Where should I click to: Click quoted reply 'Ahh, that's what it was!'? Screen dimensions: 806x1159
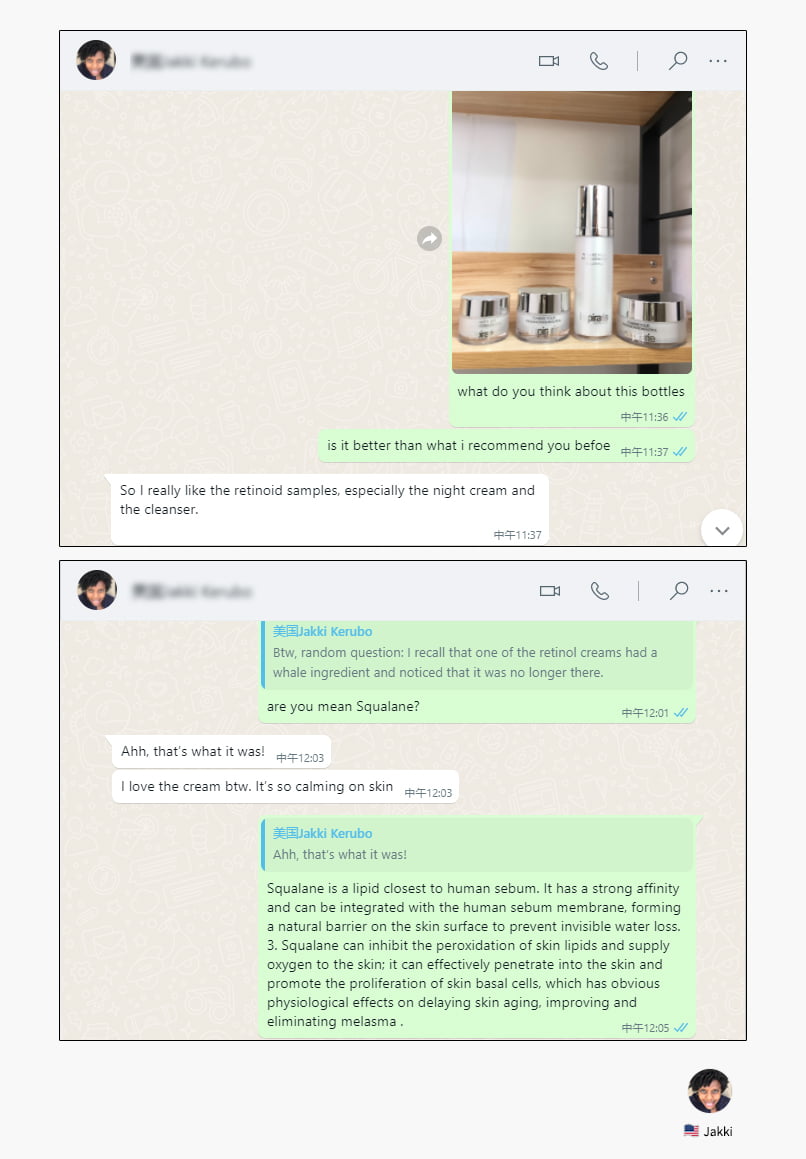coord(477,844)
